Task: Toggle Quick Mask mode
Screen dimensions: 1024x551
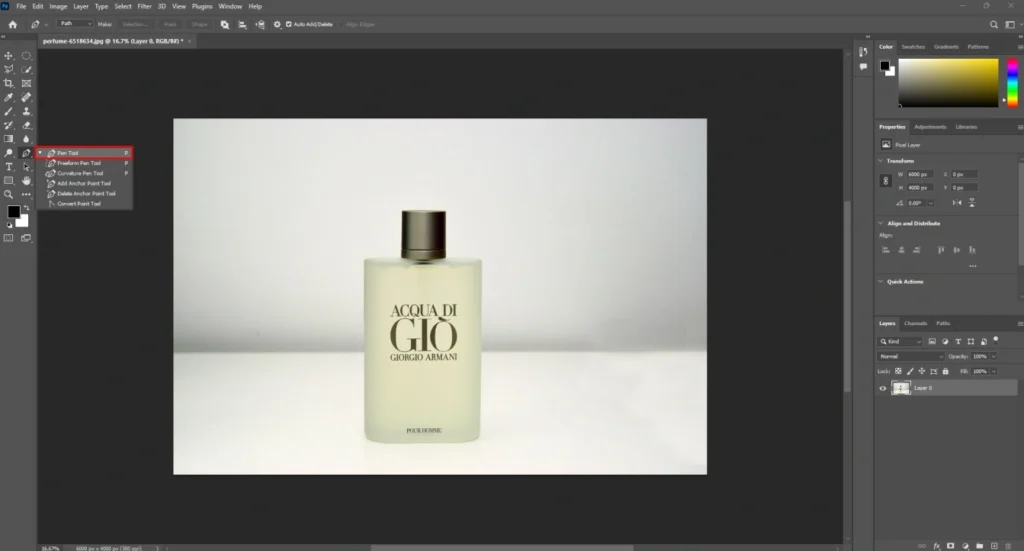Action: [8, 238]
